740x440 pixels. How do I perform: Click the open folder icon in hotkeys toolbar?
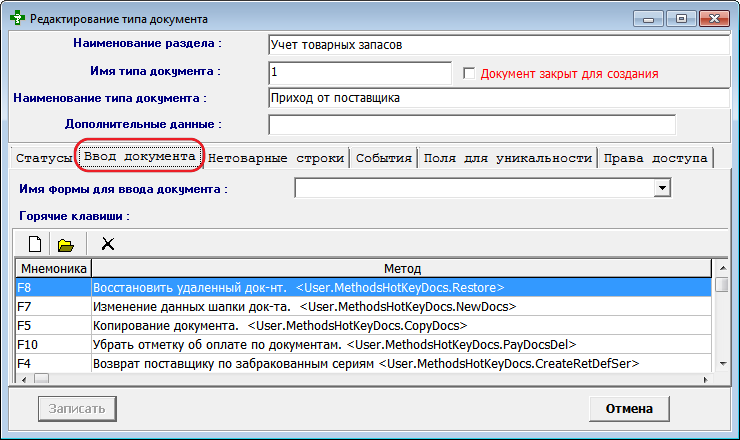point(66,245)
